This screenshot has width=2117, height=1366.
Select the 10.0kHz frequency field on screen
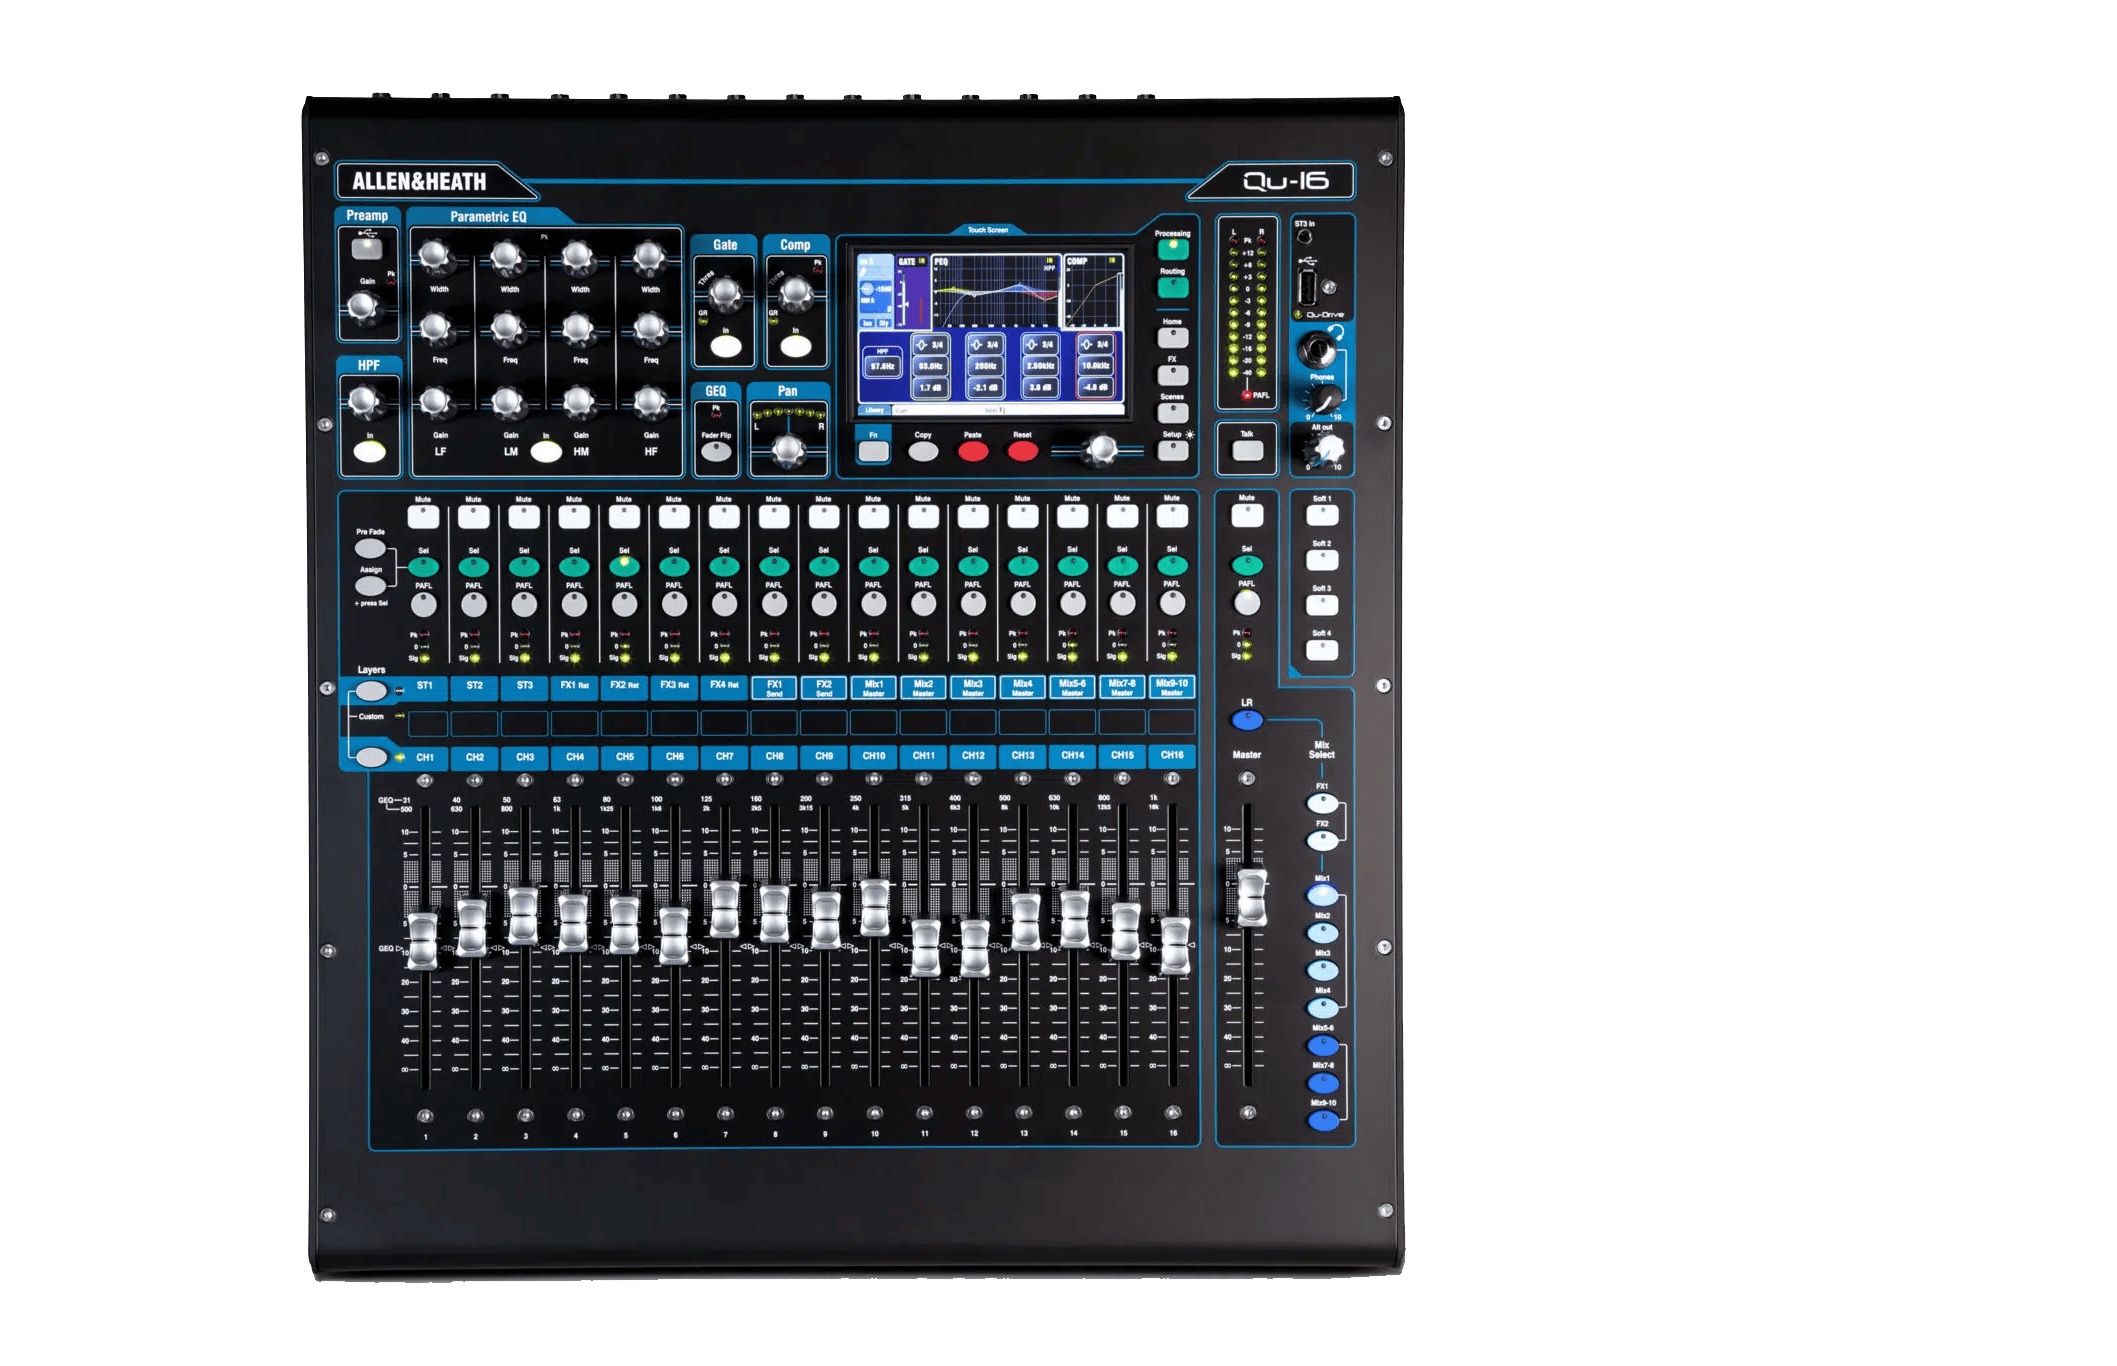pos(1094,365)
